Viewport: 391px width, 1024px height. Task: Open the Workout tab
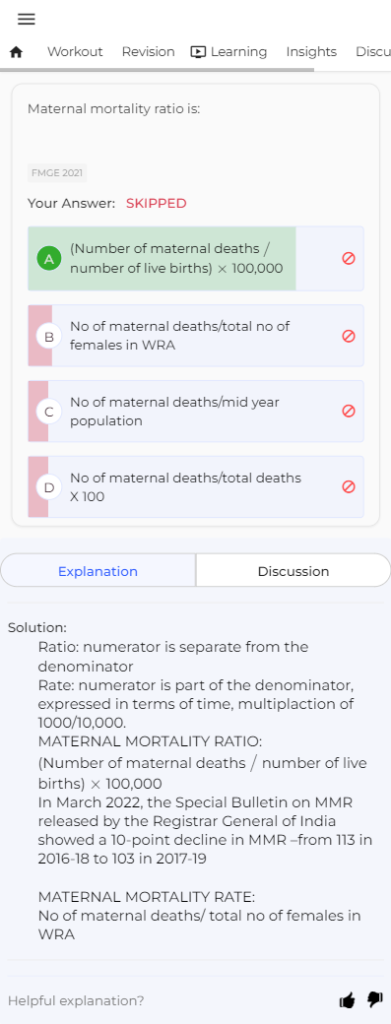coord(75,52)
